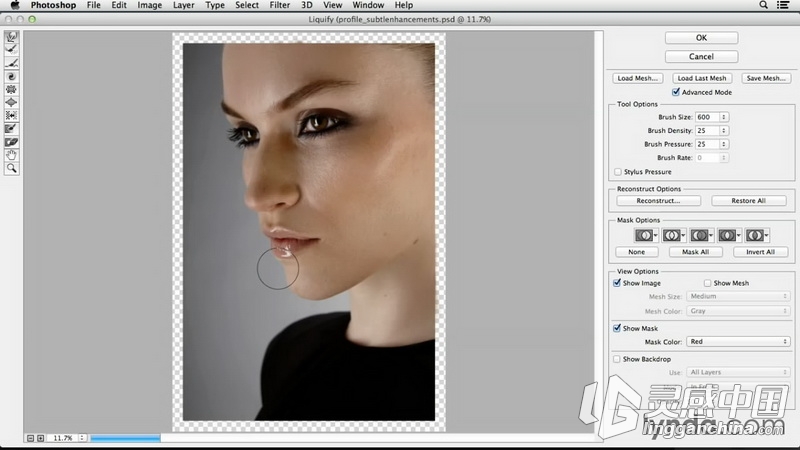This screenshot has width=800, height=450.
Task: Open the Mesh Size dropdown showing Medium
Action: (738, 296)
